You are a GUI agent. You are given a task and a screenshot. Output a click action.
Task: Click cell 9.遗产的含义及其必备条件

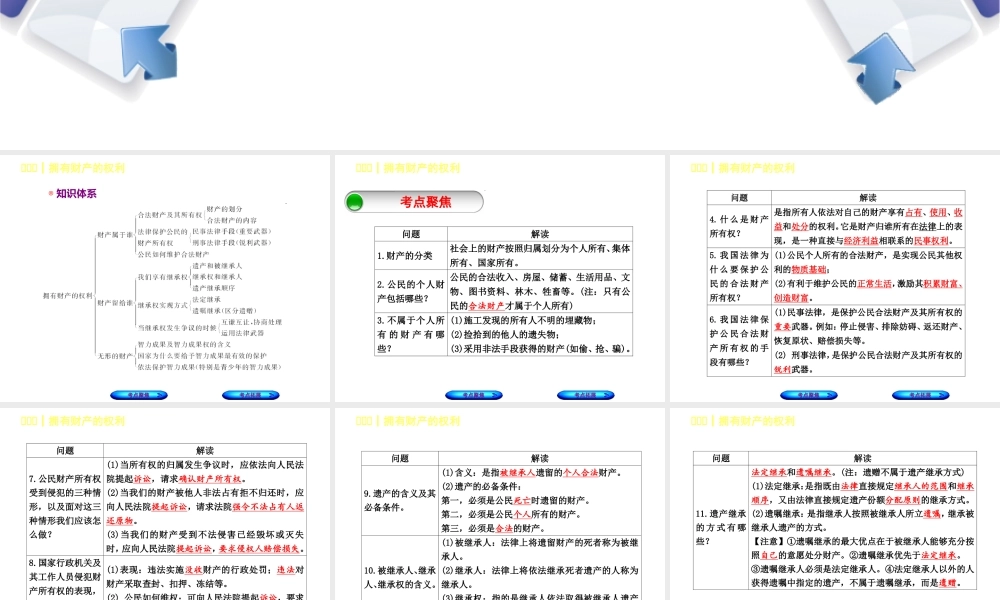pyautogui.click(x=400, y=500)
